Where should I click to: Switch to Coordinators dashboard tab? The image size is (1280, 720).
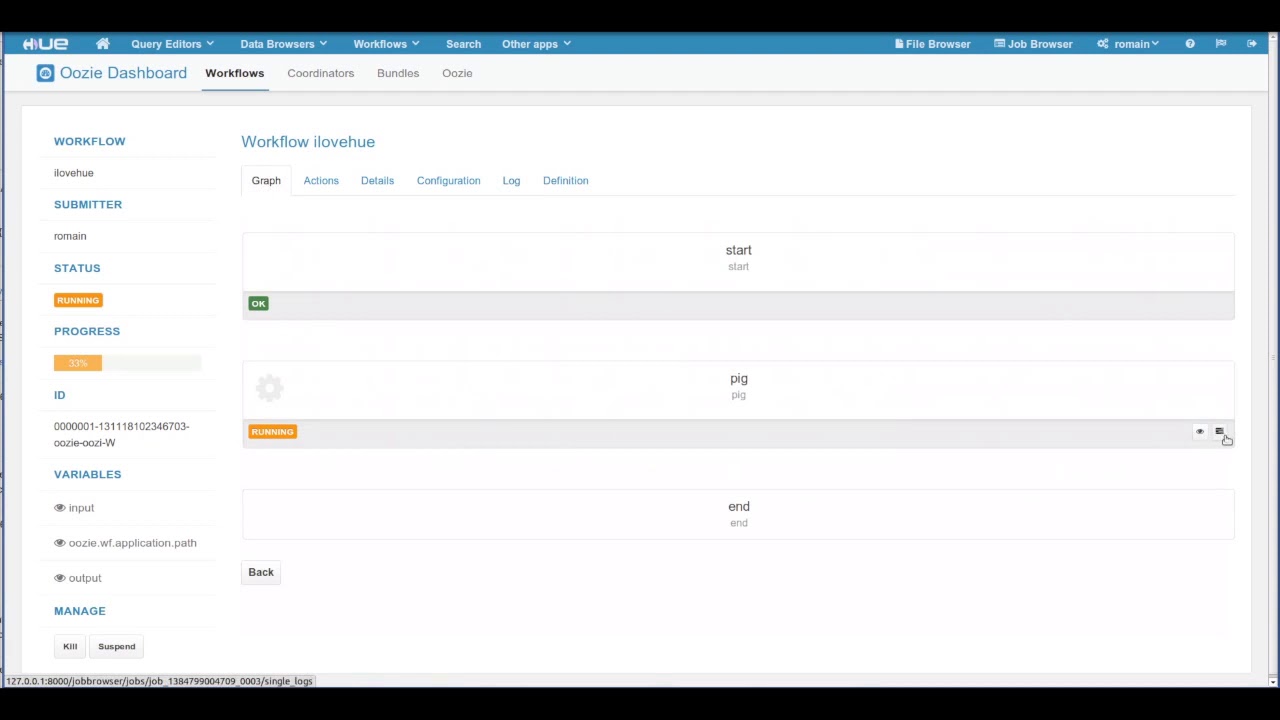pos(320,73)
